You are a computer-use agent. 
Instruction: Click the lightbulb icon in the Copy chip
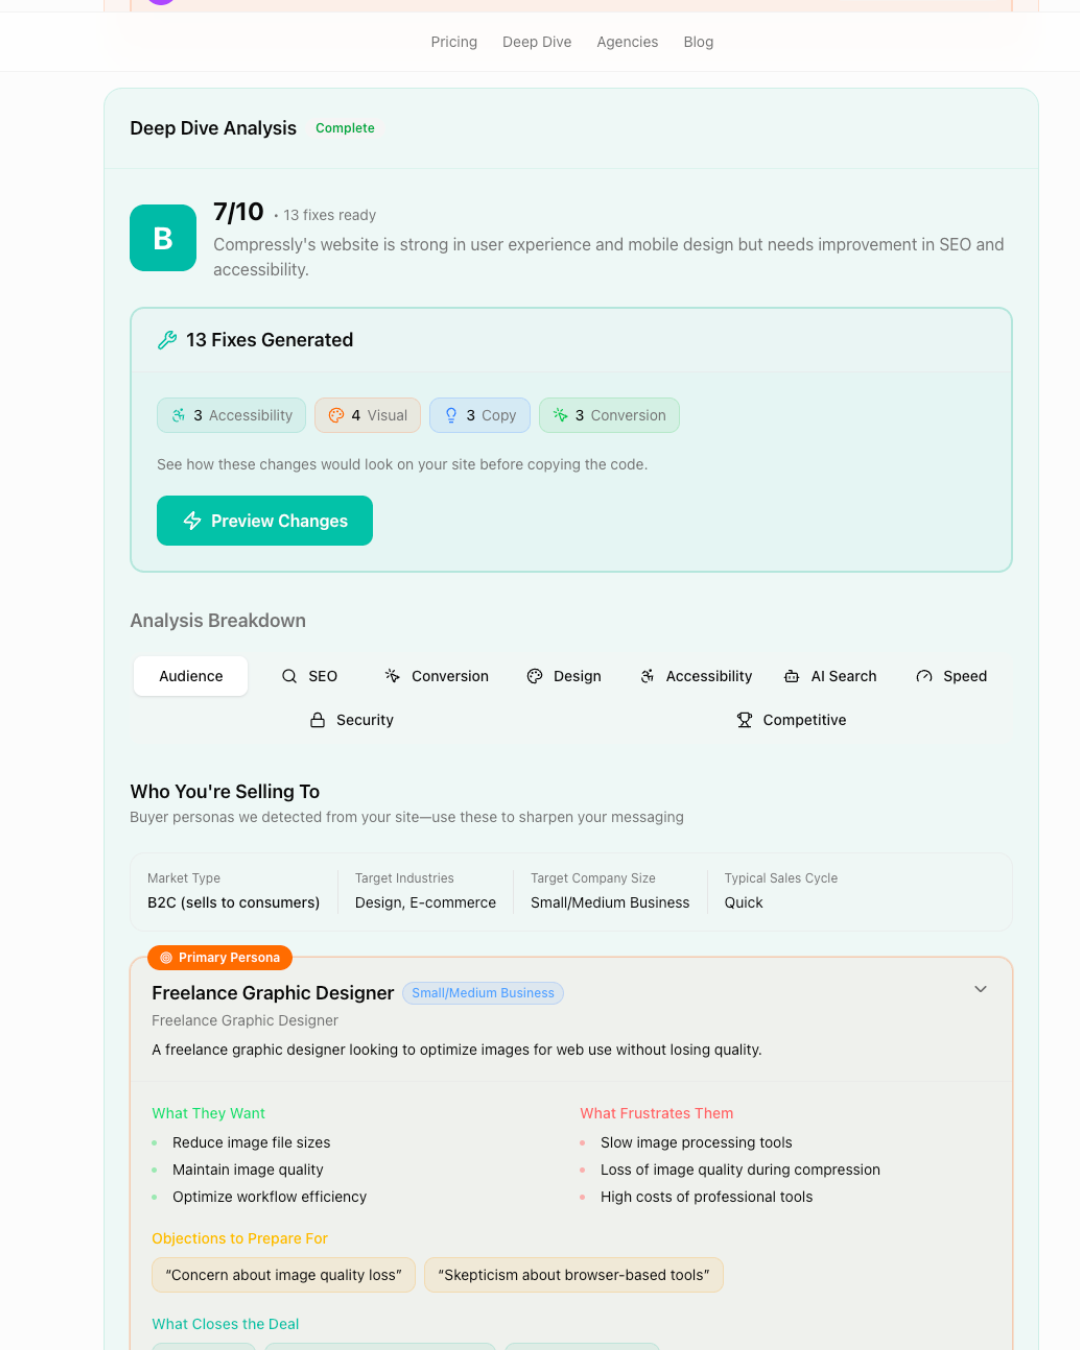(x=451, y=415)
